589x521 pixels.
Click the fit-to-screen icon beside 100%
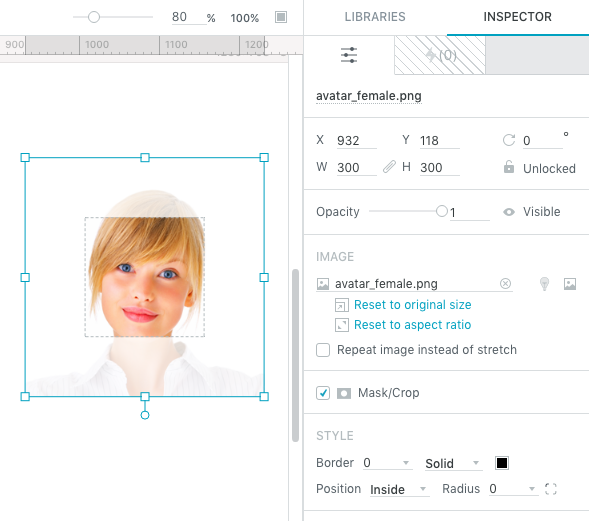[281, 17]
